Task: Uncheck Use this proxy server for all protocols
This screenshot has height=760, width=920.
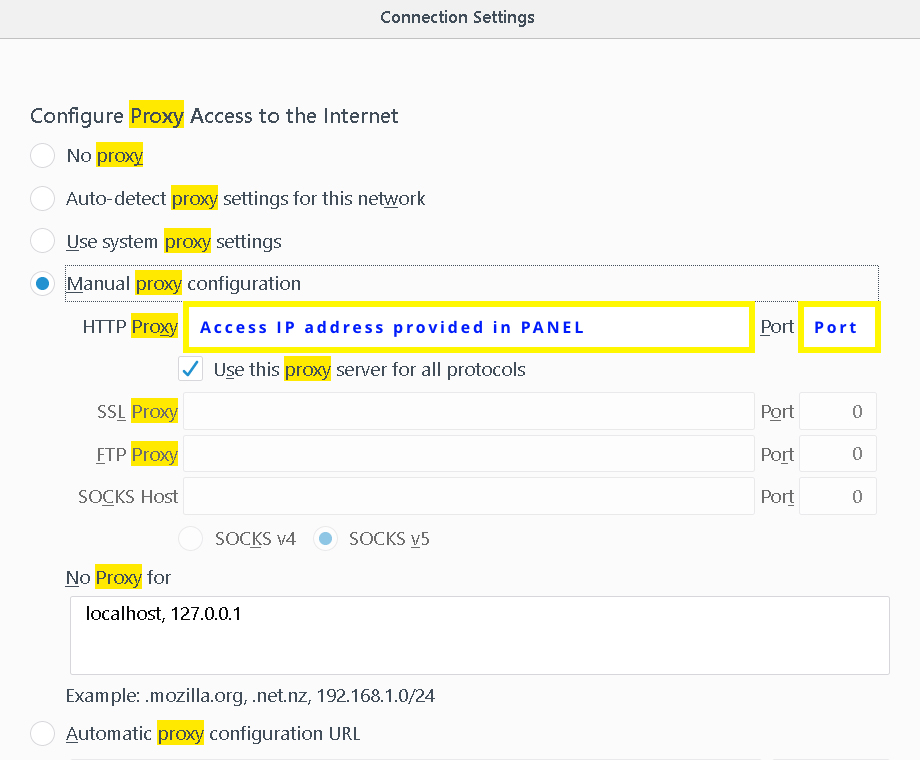Action: (191, 369)
